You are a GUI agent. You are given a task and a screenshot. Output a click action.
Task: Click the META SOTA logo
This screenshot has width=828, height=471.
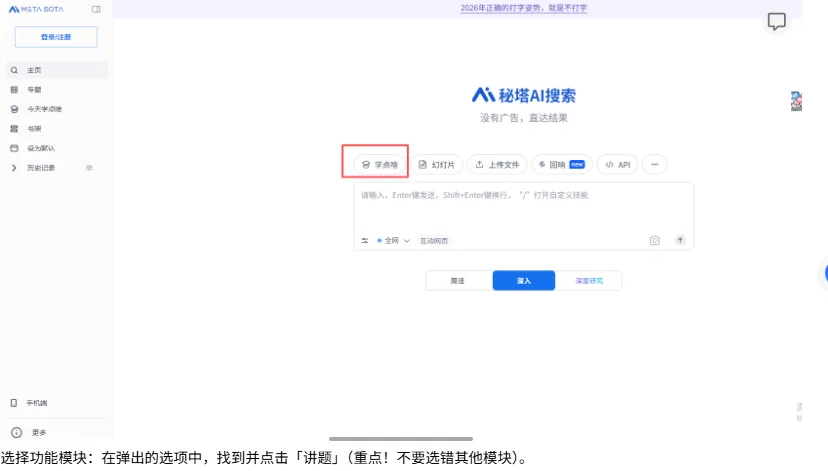[36, 10]
